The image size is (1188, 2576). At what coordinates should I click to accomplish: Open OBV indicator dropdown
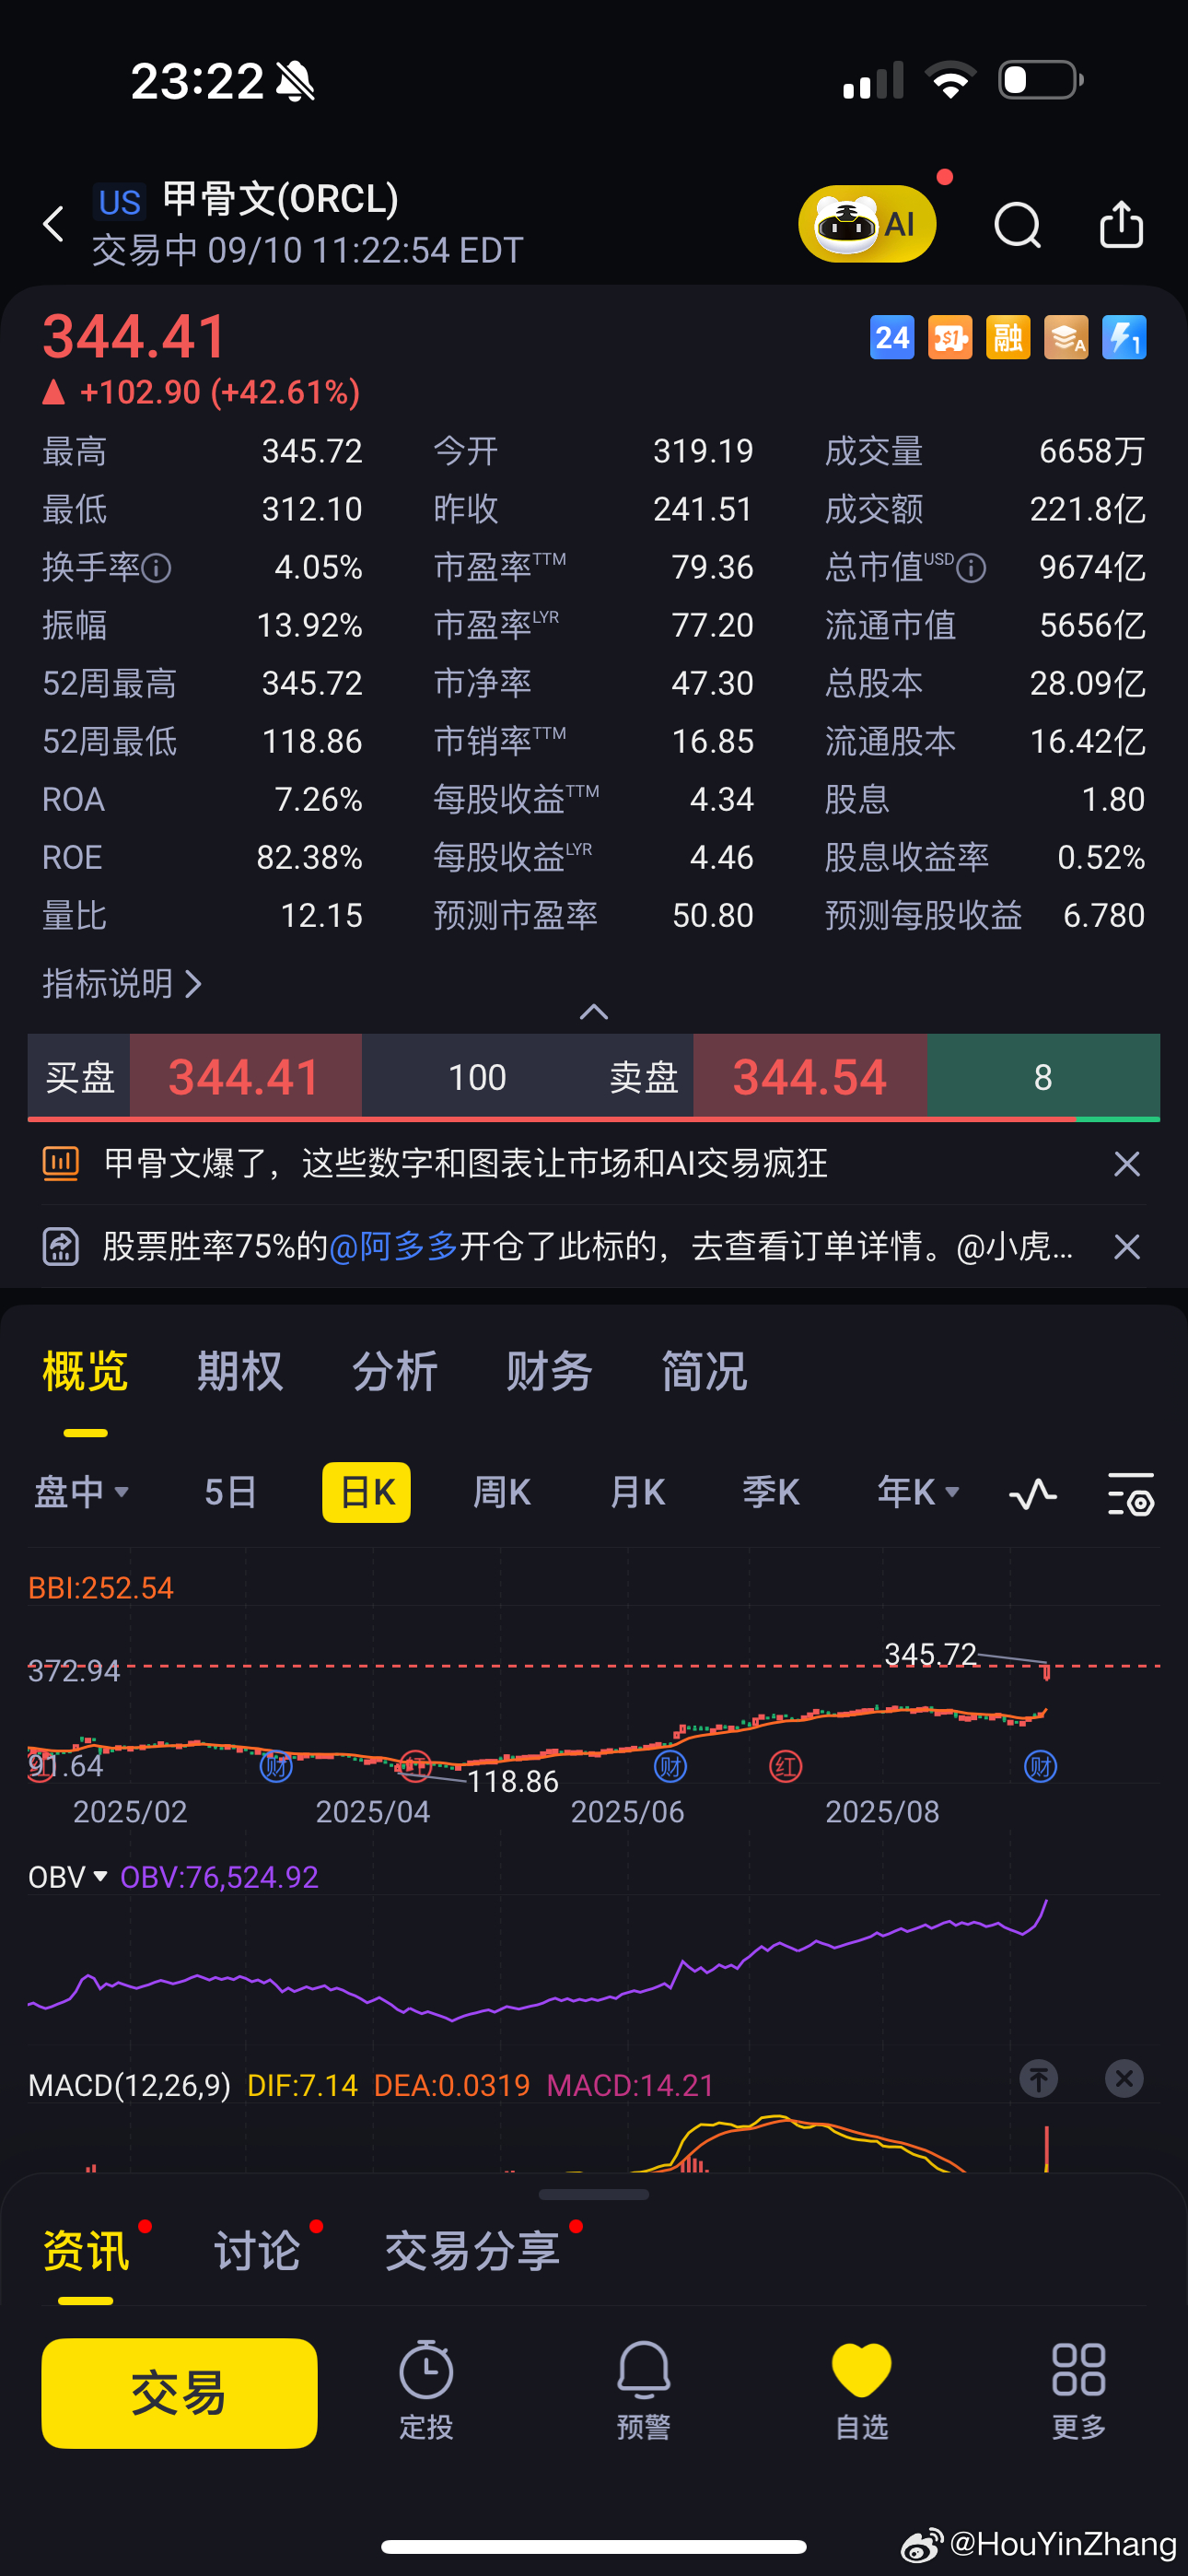tap(68, 1877)
